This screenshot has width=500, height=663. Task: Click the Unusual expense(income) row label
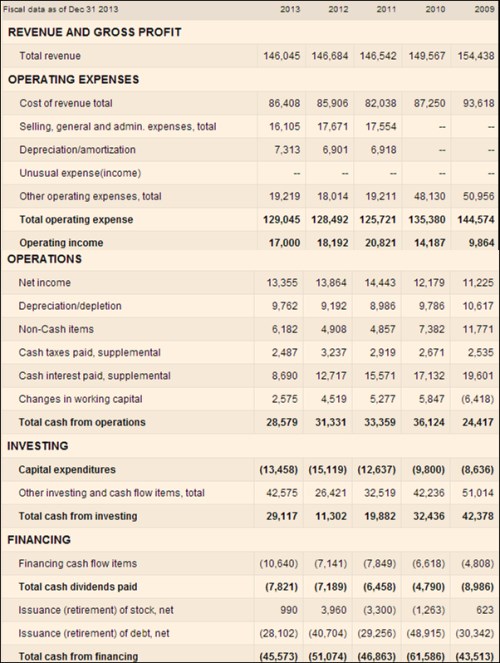[x=80, y=173]
